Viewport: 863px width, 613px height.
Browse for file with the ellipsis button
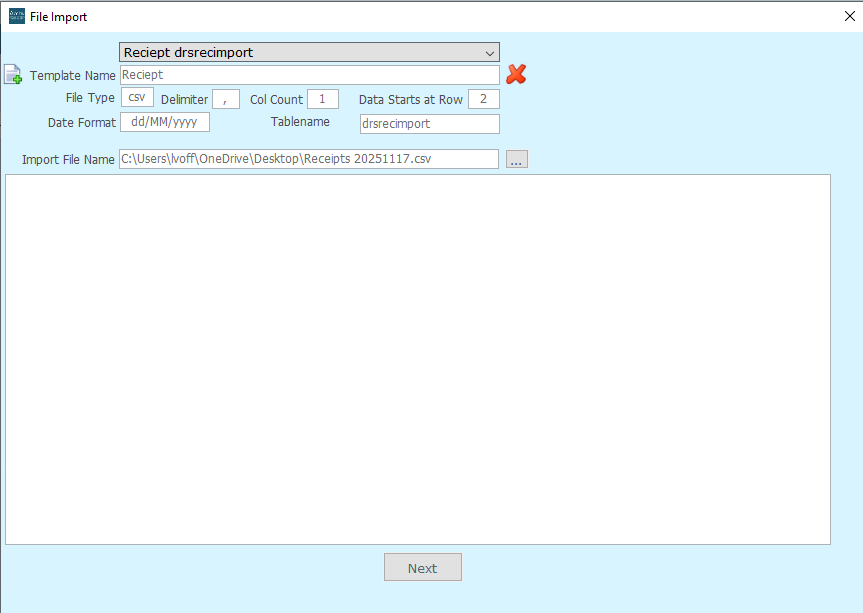516,159
